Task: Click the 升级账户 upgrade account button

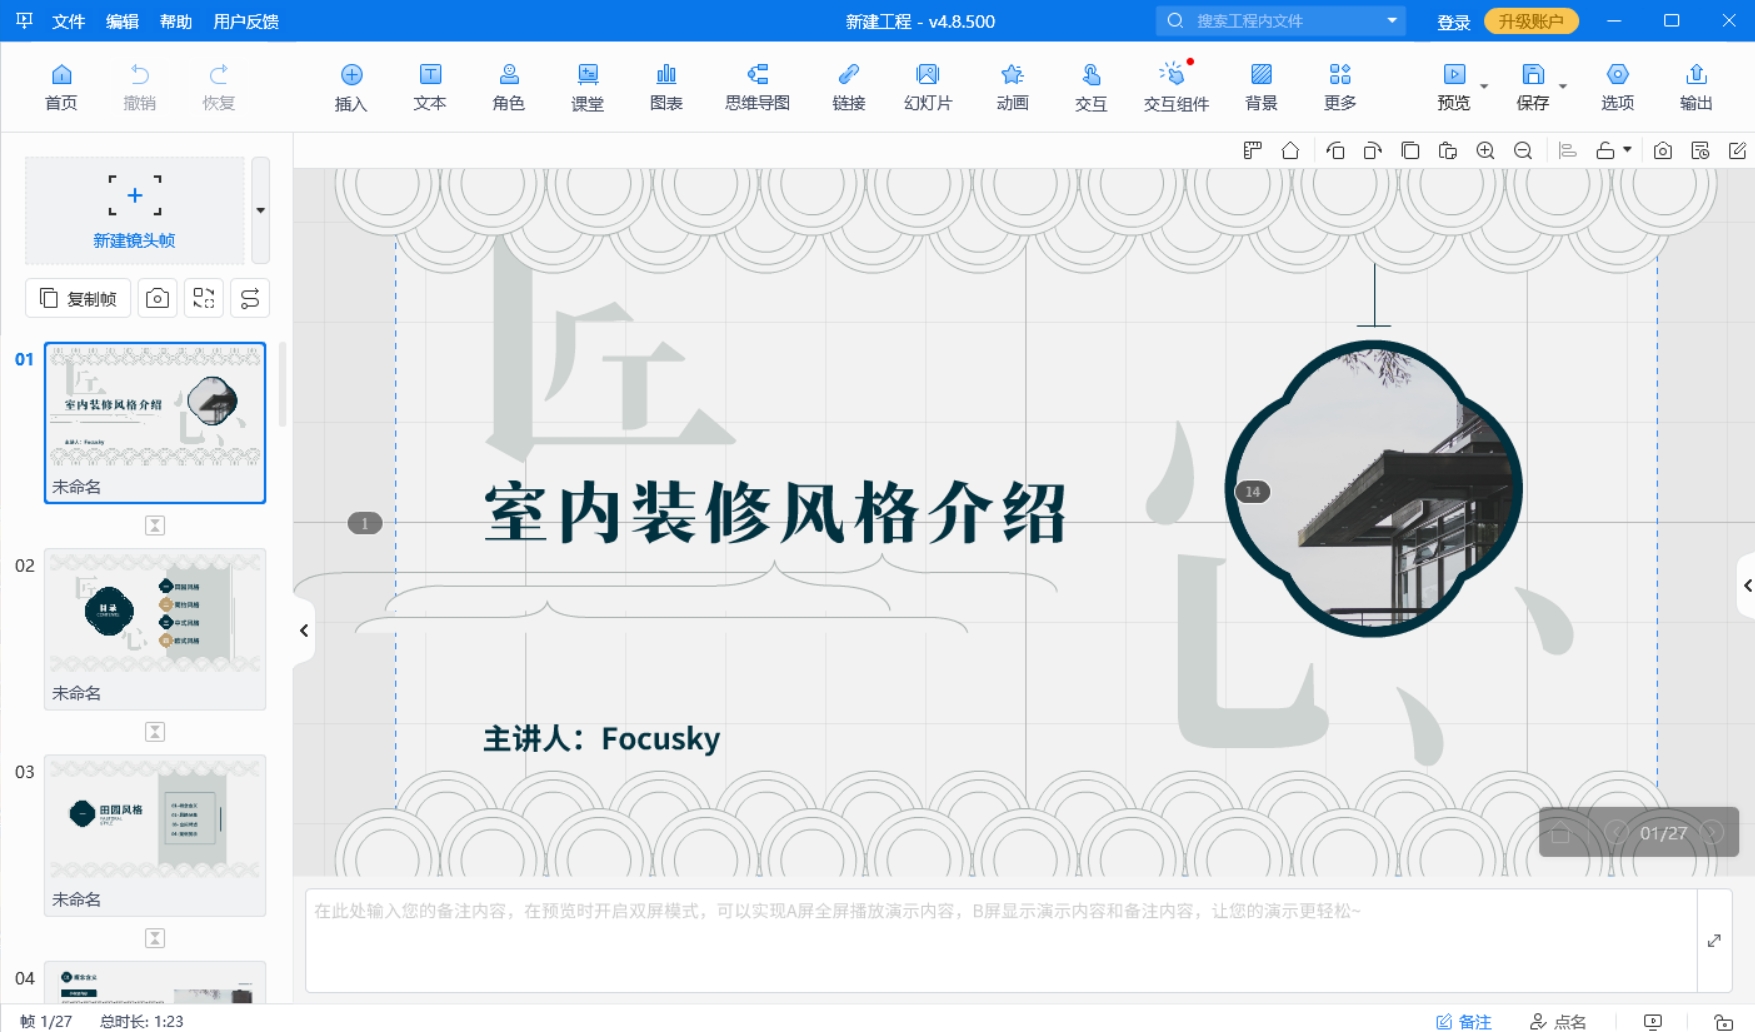Action: tap(1531, 21)
